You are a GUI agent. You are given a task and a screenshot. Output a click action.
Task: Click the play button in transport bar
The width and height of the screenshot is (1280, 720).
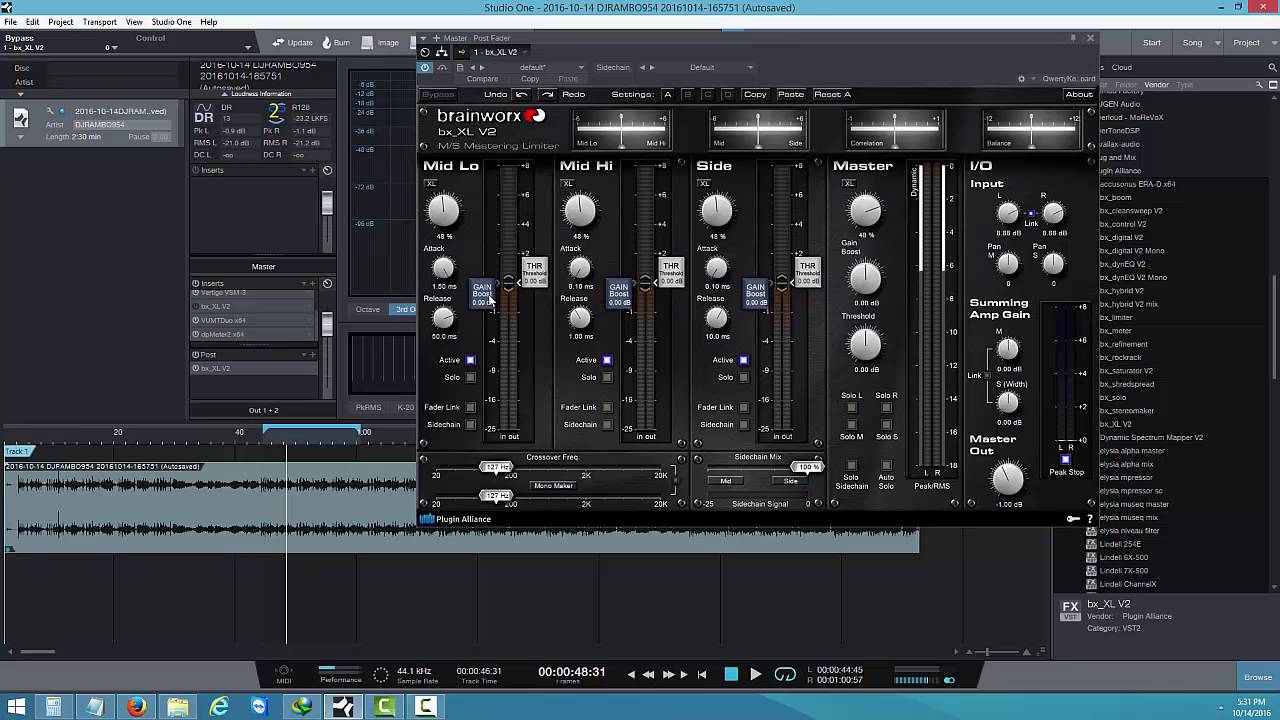pos(755,674)
